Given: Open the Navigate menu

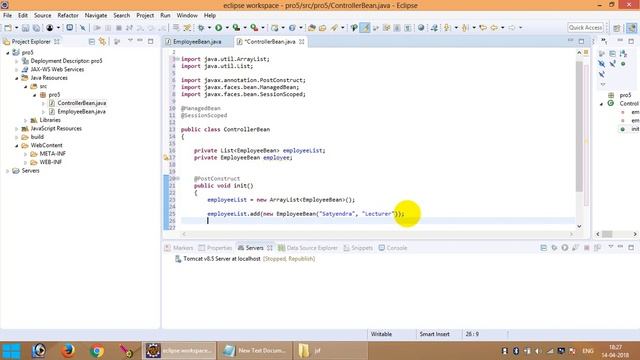Looking at the screenshot, I should point(96,16).
